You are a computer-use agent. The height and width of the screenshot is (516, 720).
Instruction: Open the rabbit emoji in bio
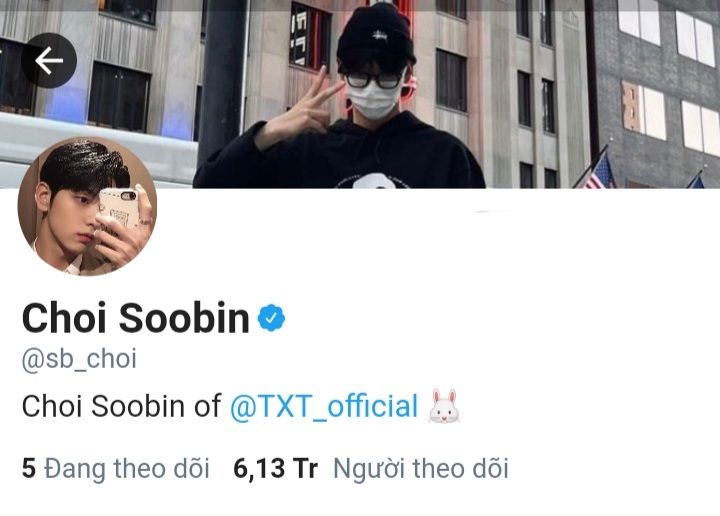[444, 406]
